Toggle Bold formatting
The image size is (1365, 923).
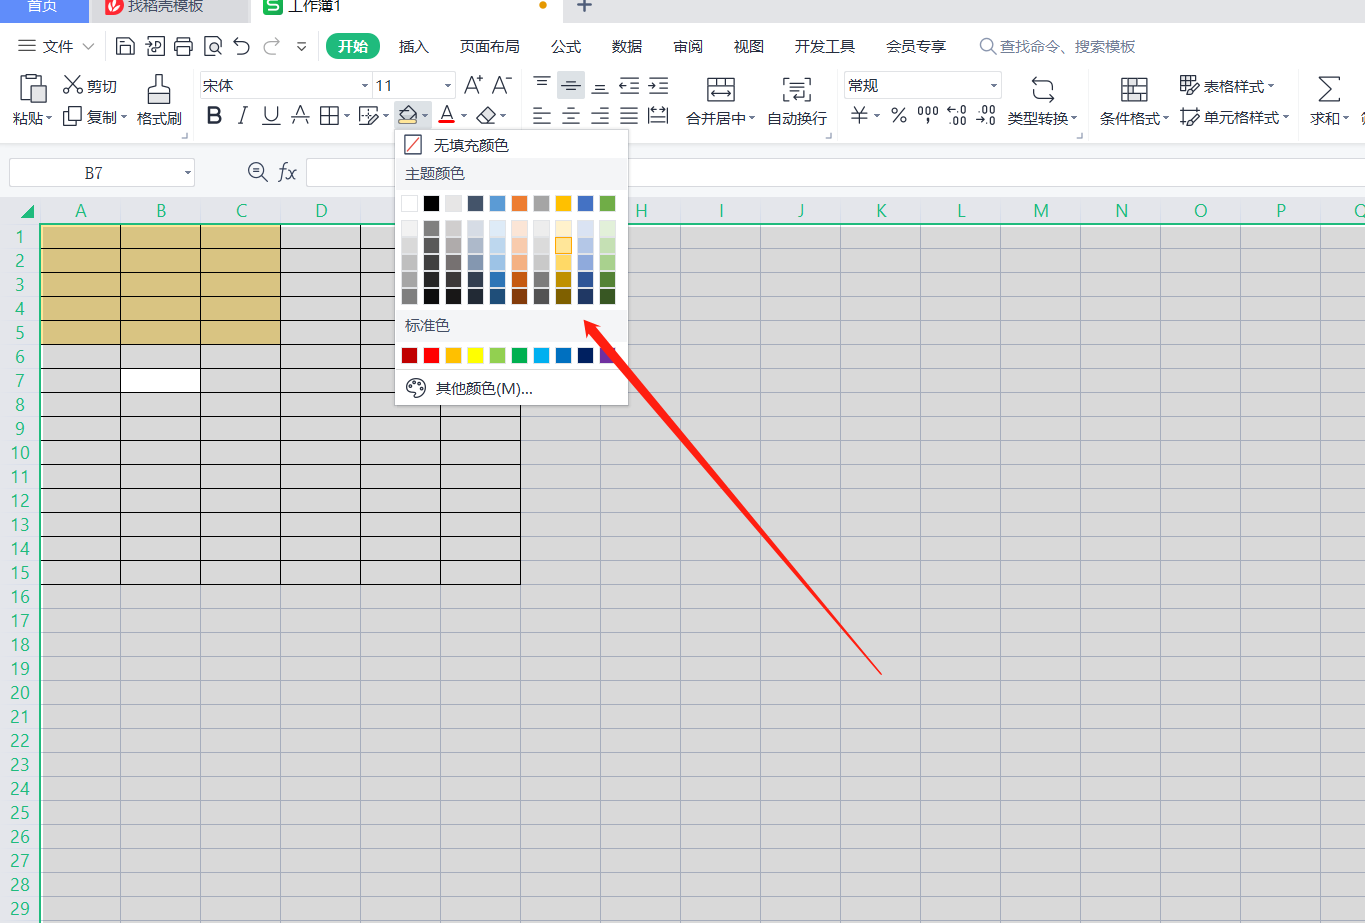click(214, 116)
